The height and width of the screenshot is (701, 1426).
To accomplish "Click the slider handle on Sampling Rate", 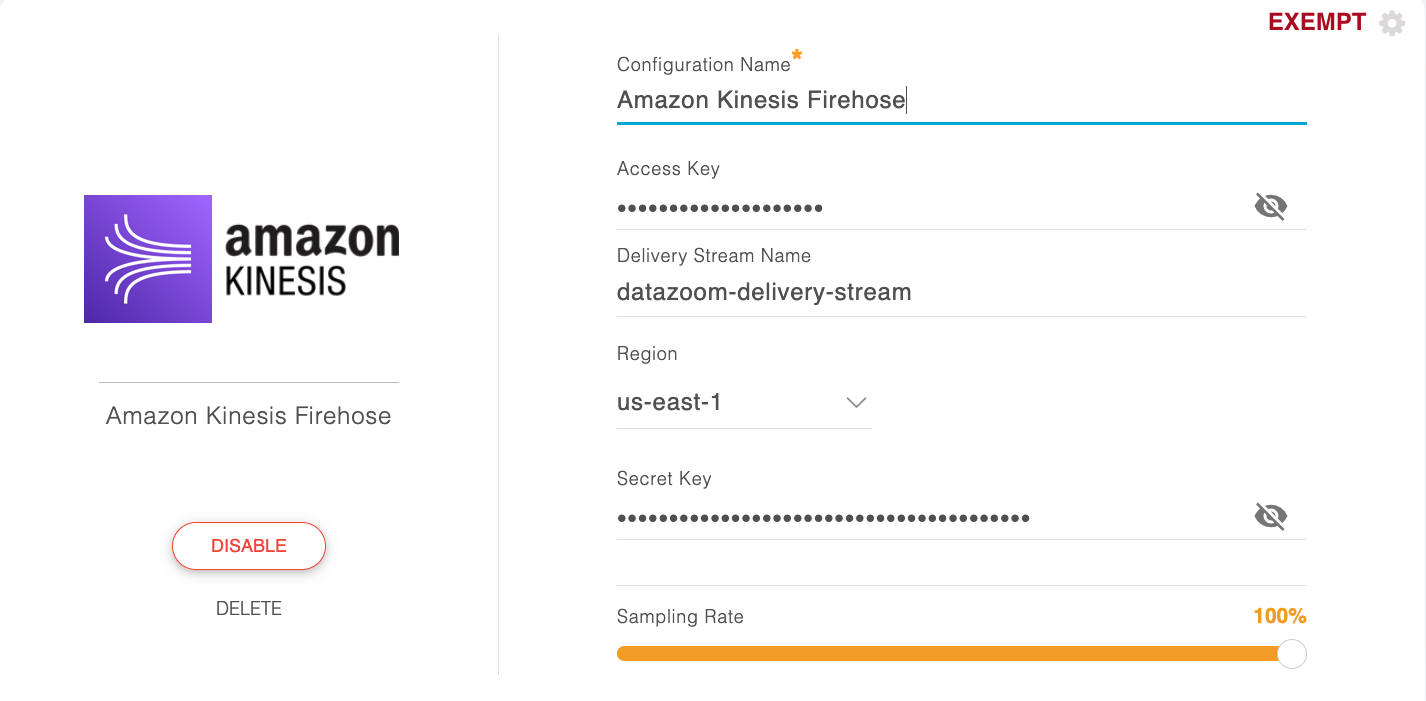I will point(1291,653).
